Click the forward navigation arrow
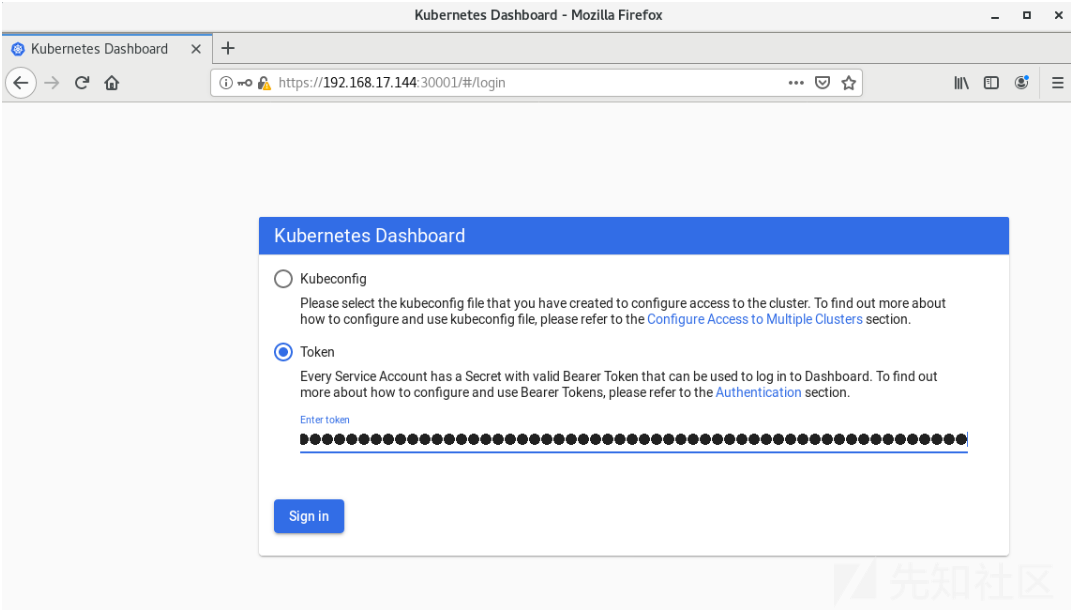Screen dimensions: 1073x612 [x=52, y=83]
